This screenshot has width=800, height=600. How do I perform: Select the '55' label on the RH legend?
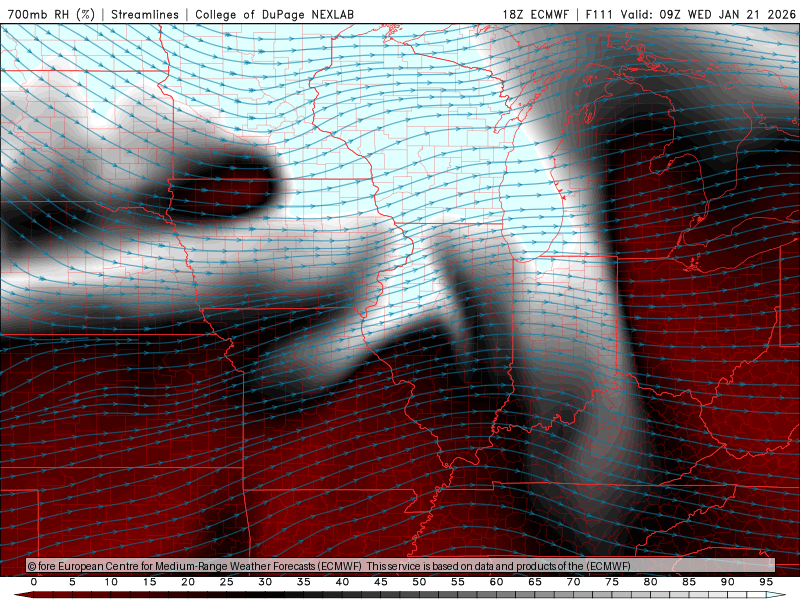click(458, 582)
